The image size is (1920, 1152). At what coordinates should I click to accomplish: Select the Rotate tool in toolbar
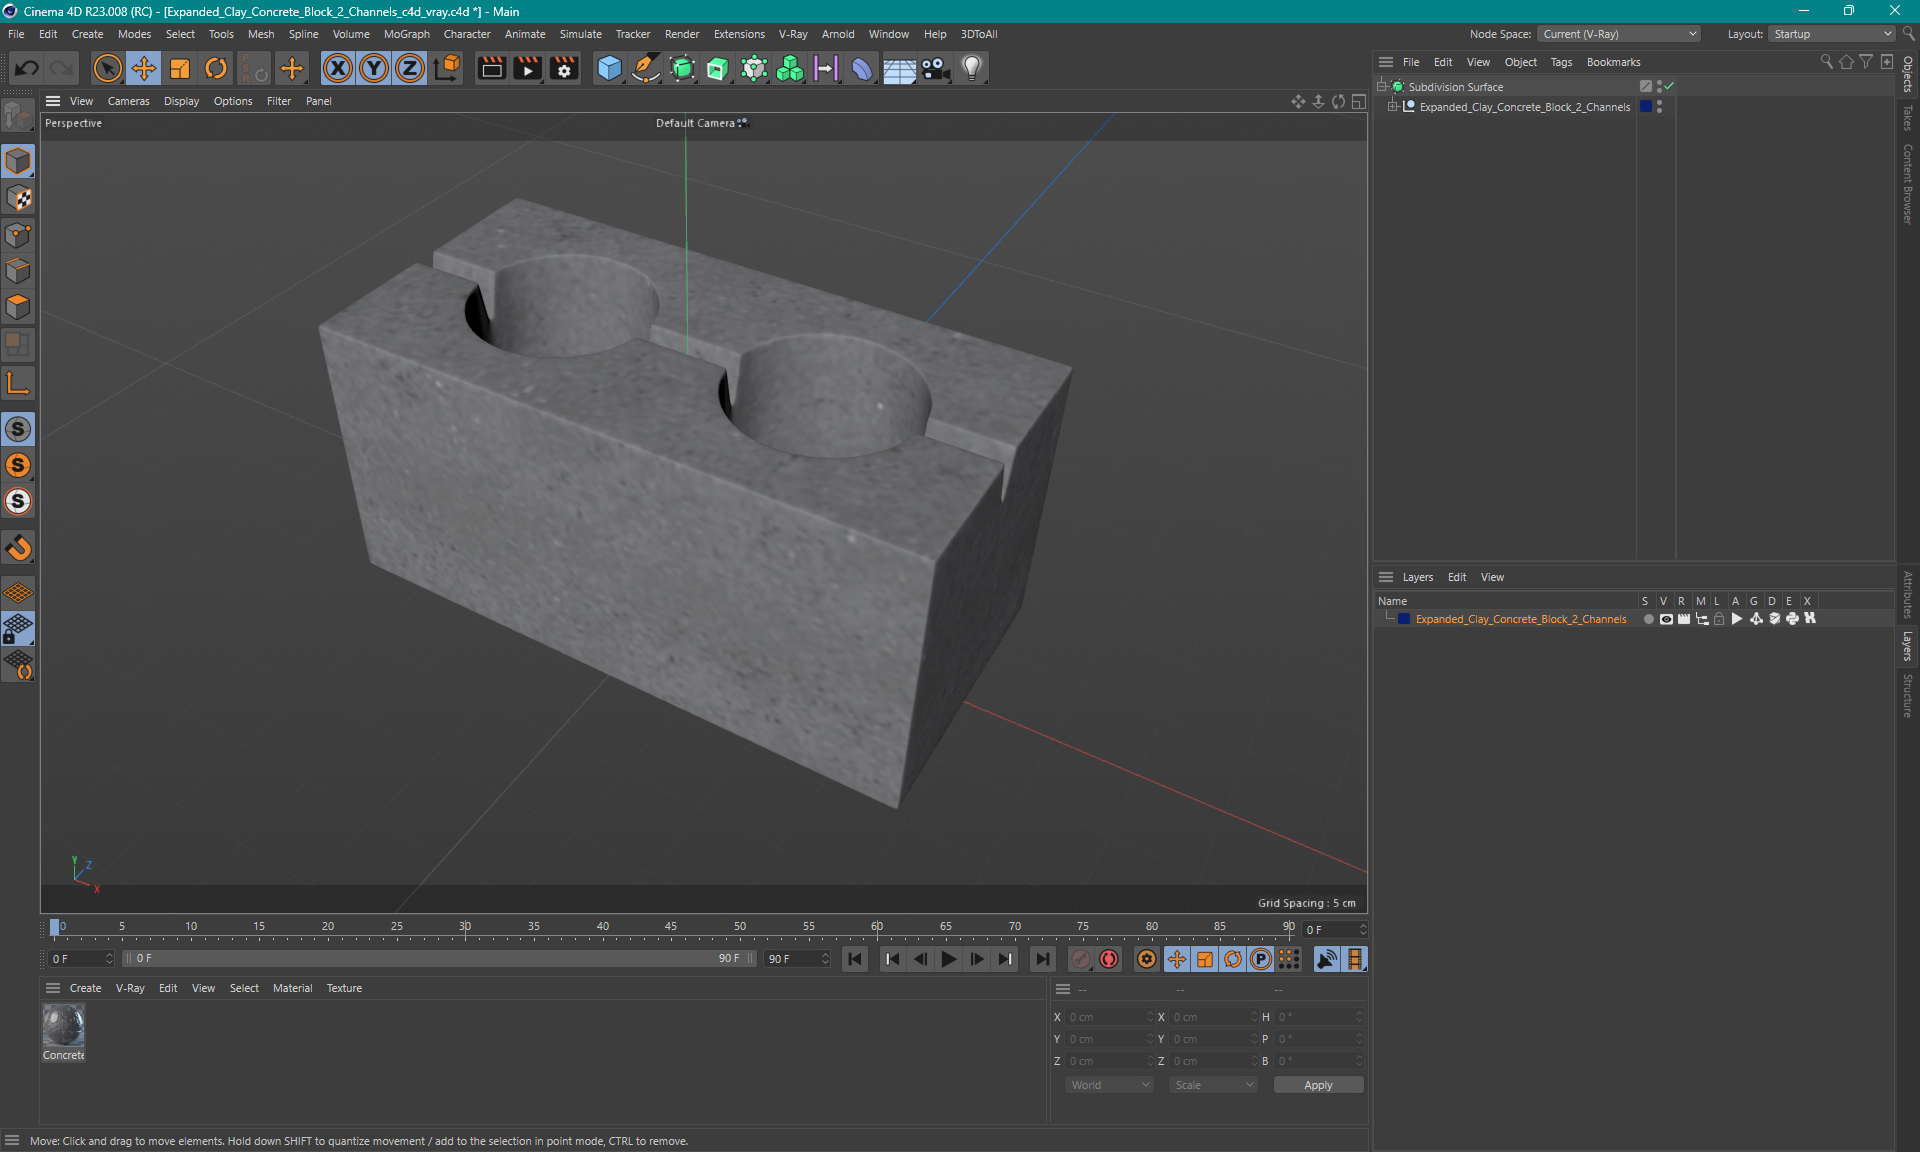click(215, 67)
